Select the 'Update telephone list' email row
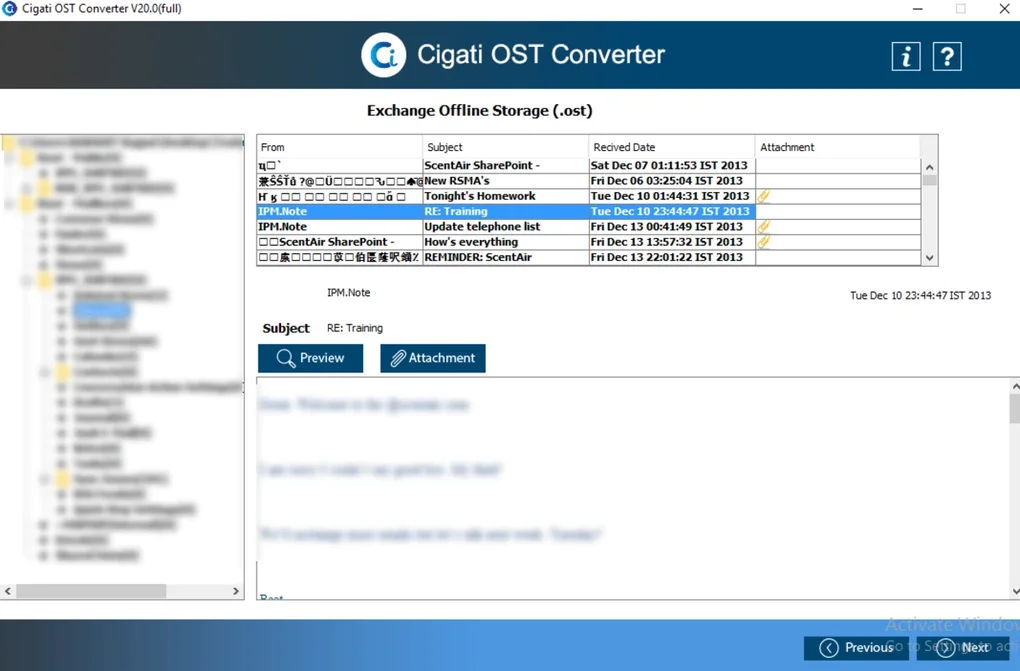The image size is (1020, 671). tap(589, 226)
